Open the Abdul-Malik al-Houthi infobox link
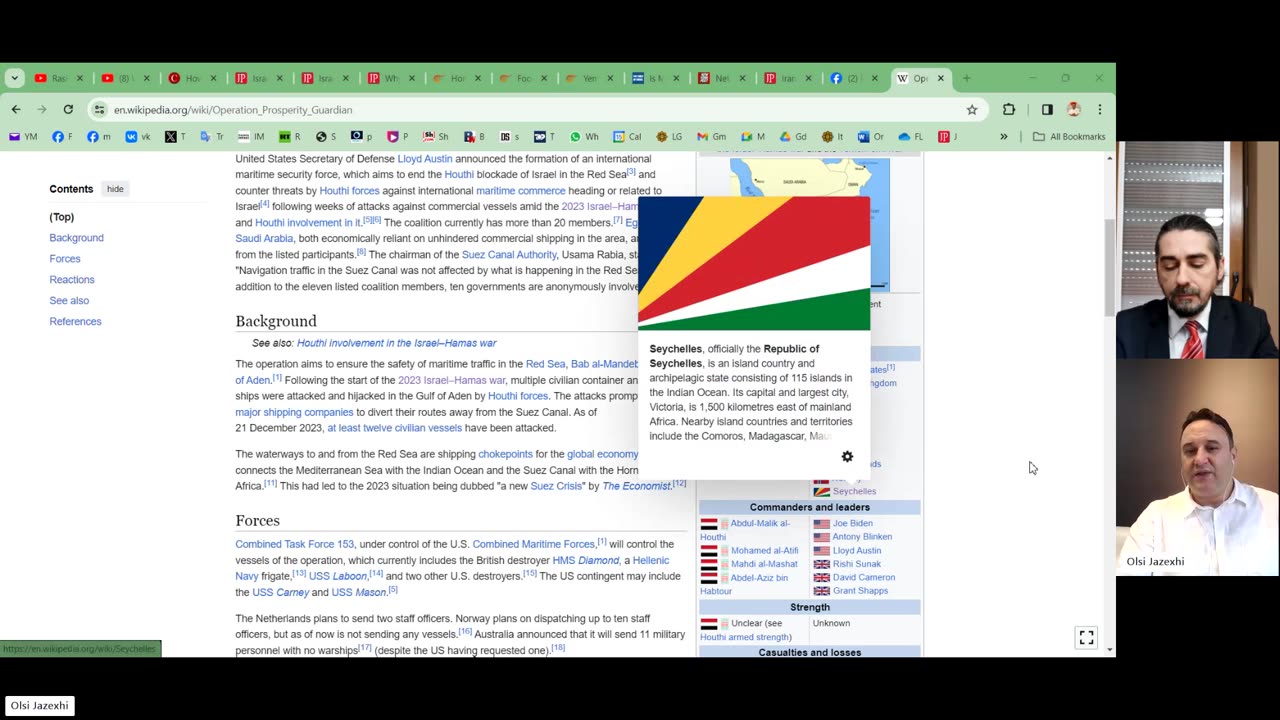The image size is (1280, 720). pos(745,530)
